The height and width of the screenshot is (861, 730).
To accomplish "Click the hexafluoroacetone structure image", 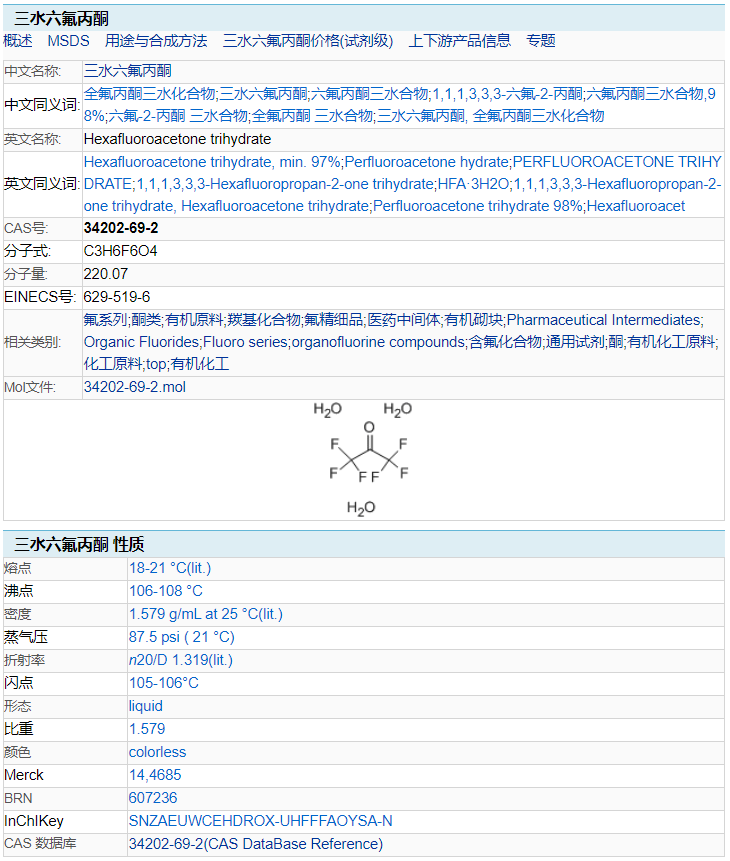I will click(363, 460).
